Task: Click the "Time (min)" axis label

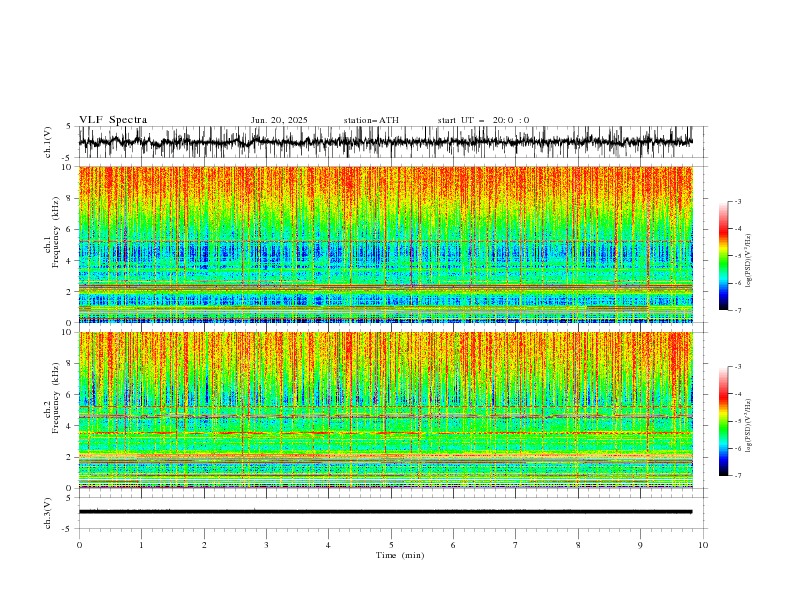Action: coord(400,555)
